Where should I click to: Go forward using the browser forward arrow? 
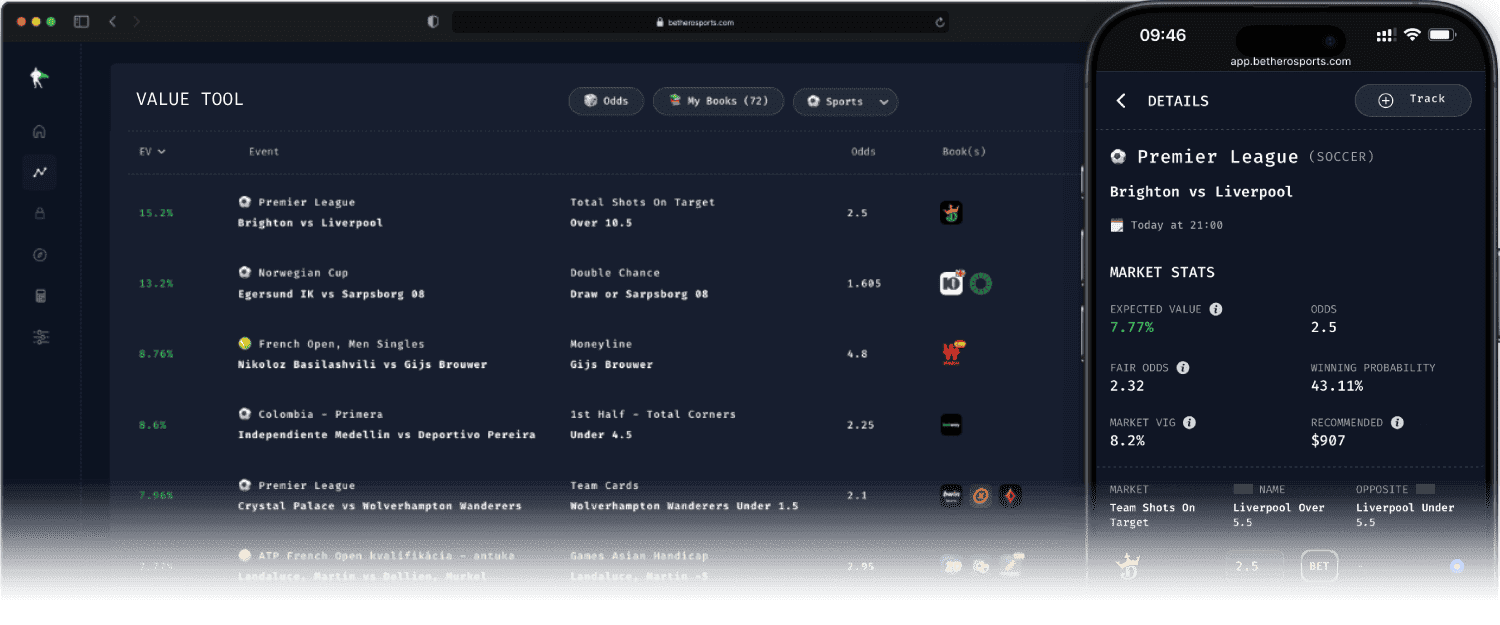(x=136, y=21)
